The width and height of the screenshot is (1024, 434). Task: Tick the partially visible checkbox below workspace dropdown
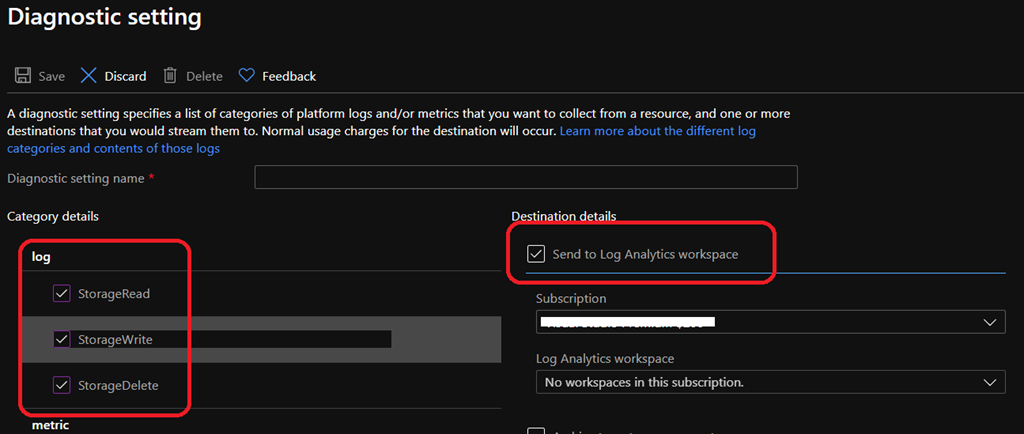[x=536, y=431]
